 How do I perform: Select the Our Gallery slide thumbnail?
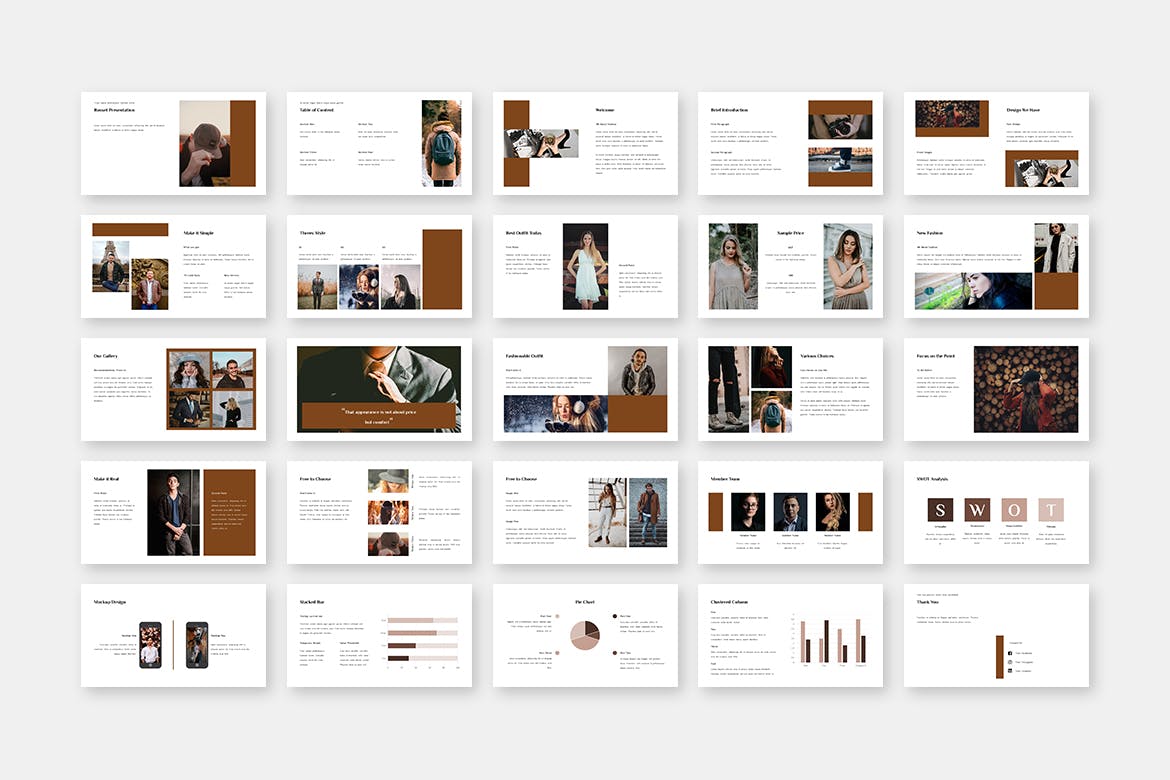pos(173,389)
